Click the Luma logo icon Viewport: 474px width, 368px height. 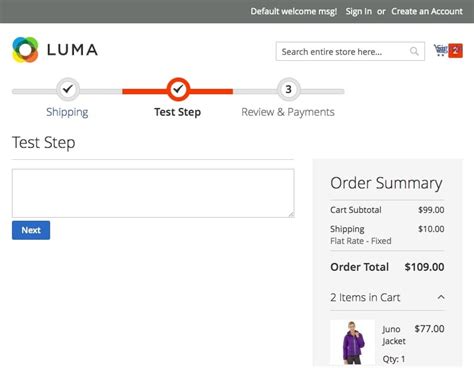tap(25, 50)
